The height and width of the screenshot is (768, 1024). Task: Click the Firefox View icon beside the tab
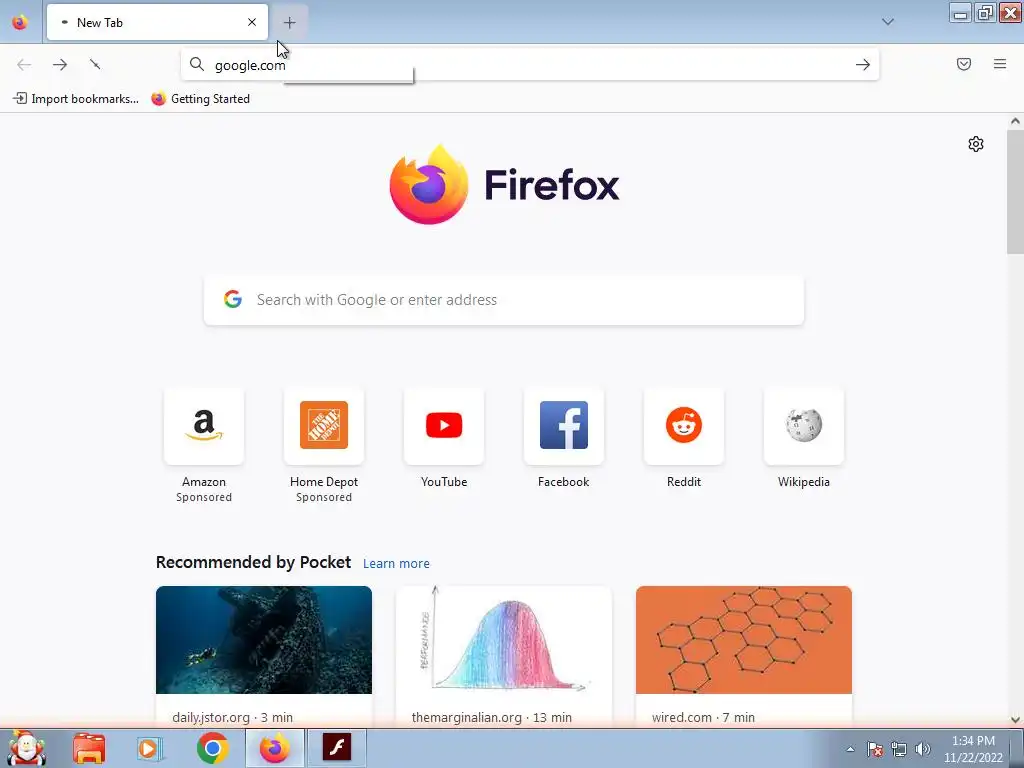[x=20, y=22]
